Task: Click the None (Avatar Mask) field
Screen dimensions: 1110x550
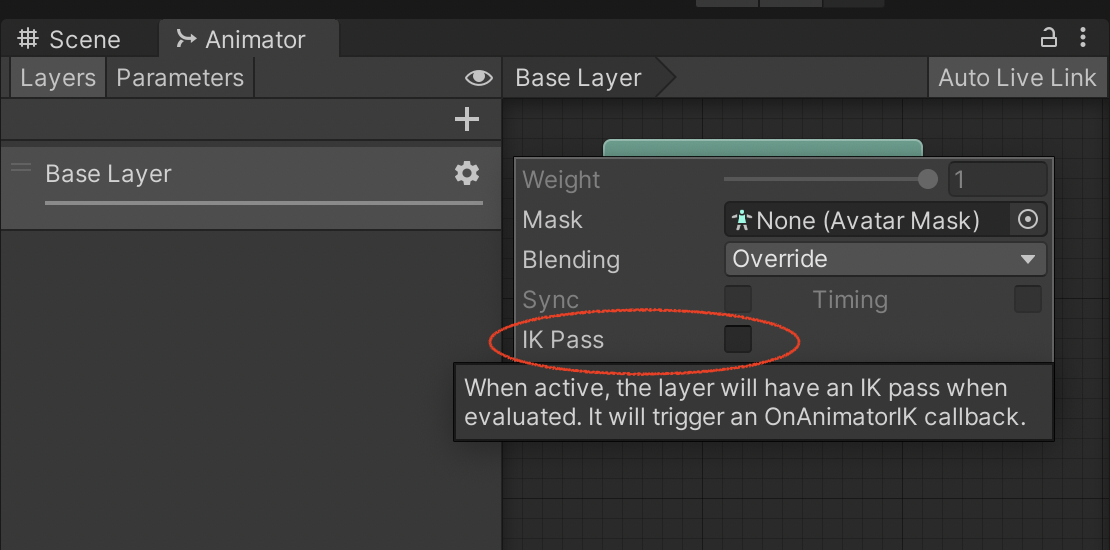Action: [x=867, y=220]
